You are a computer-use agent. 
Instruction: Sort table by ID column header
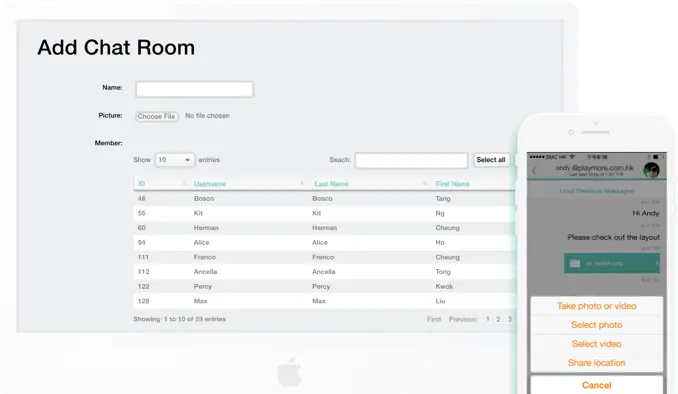click(141, 184)
